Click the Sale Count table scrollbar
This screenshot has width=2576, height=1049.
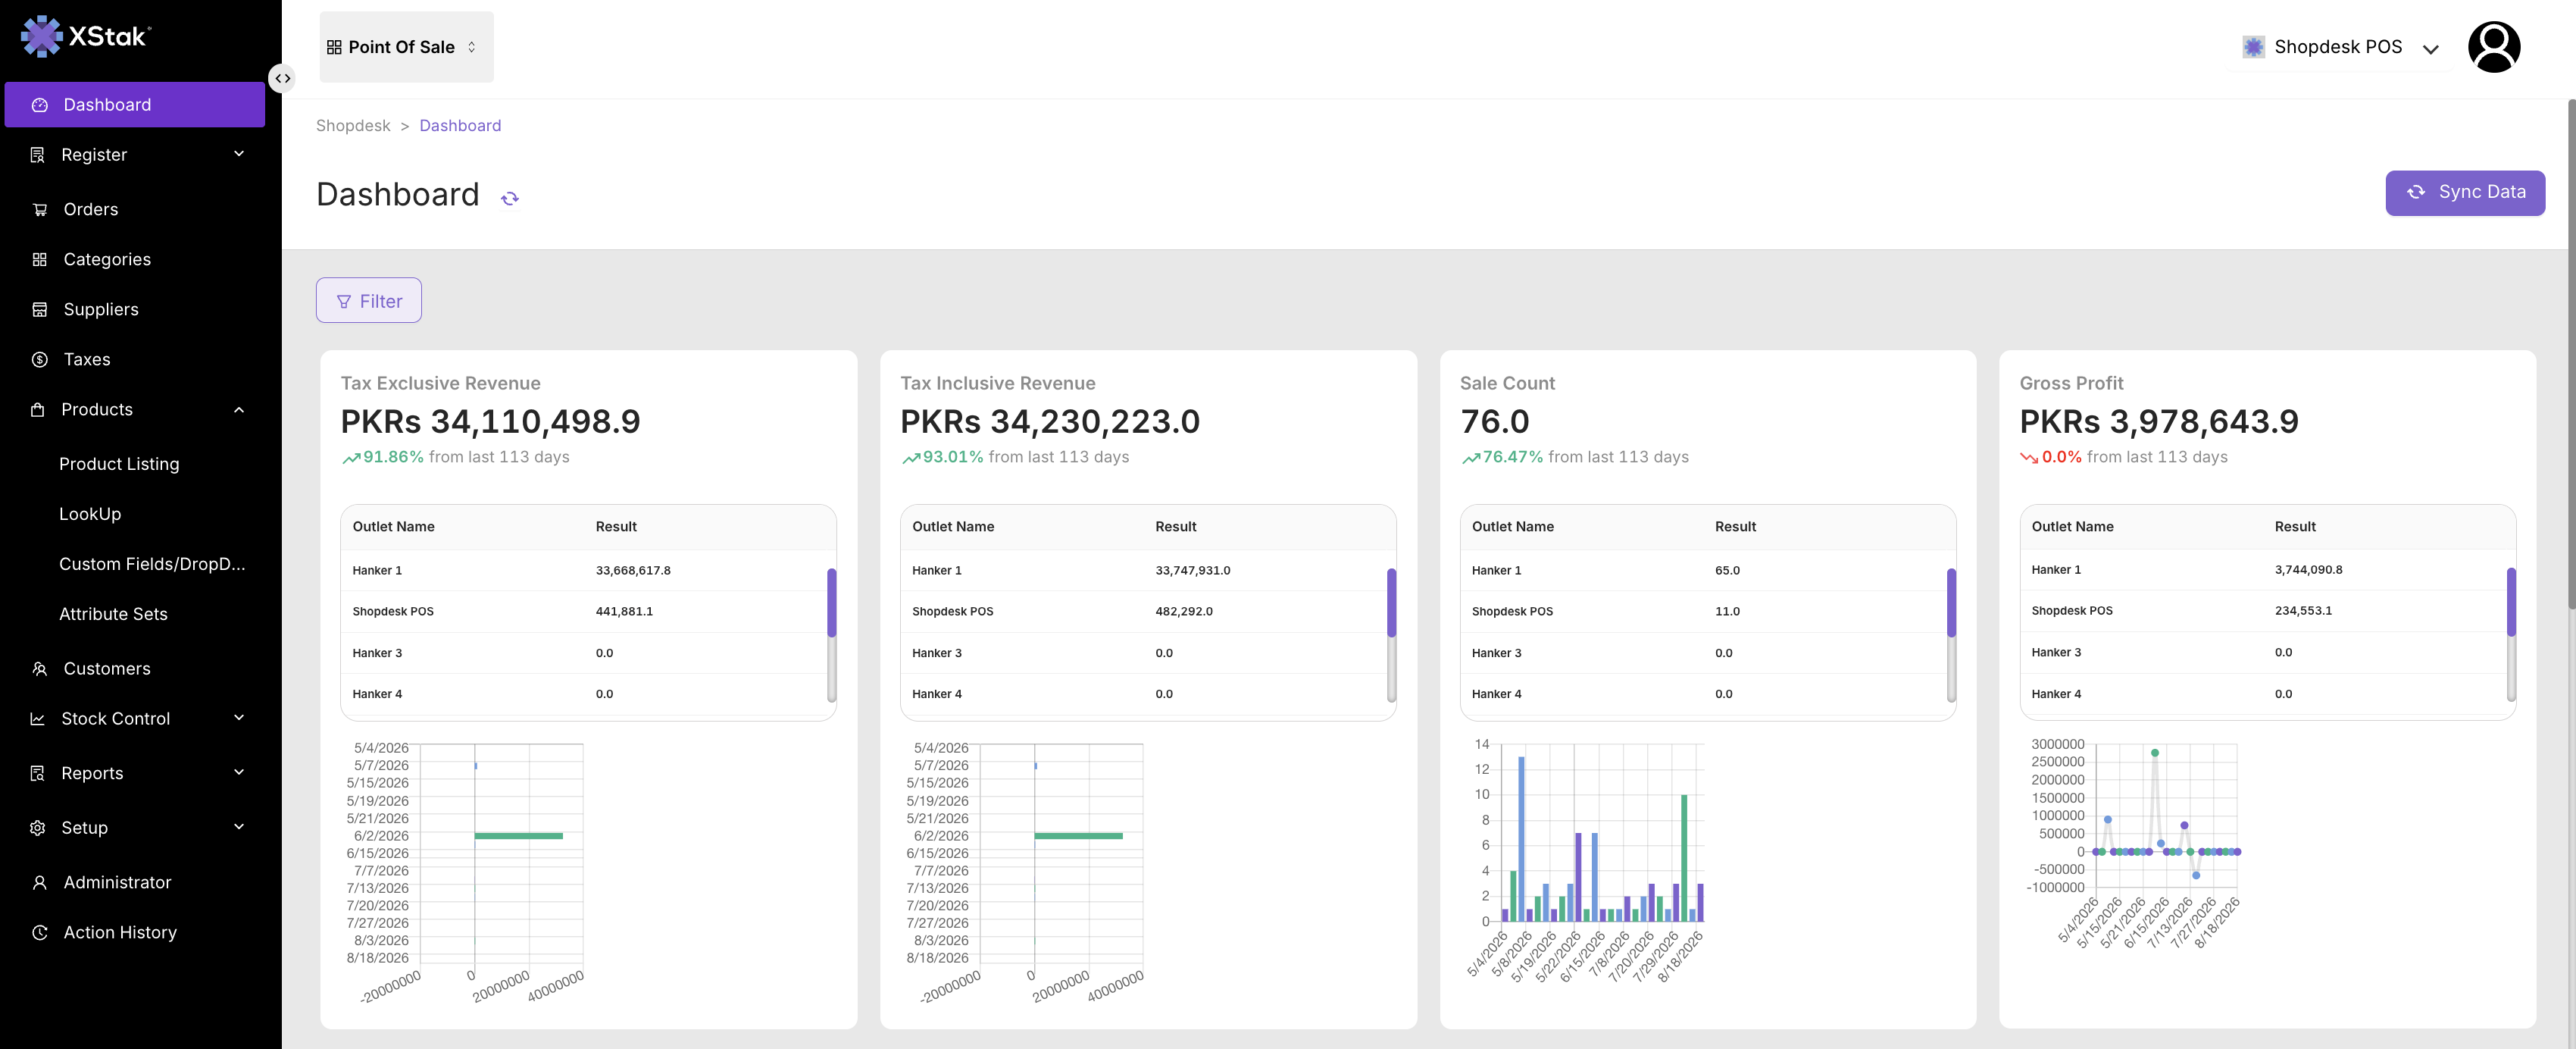pyautogui.click(x=1951, y=603)
